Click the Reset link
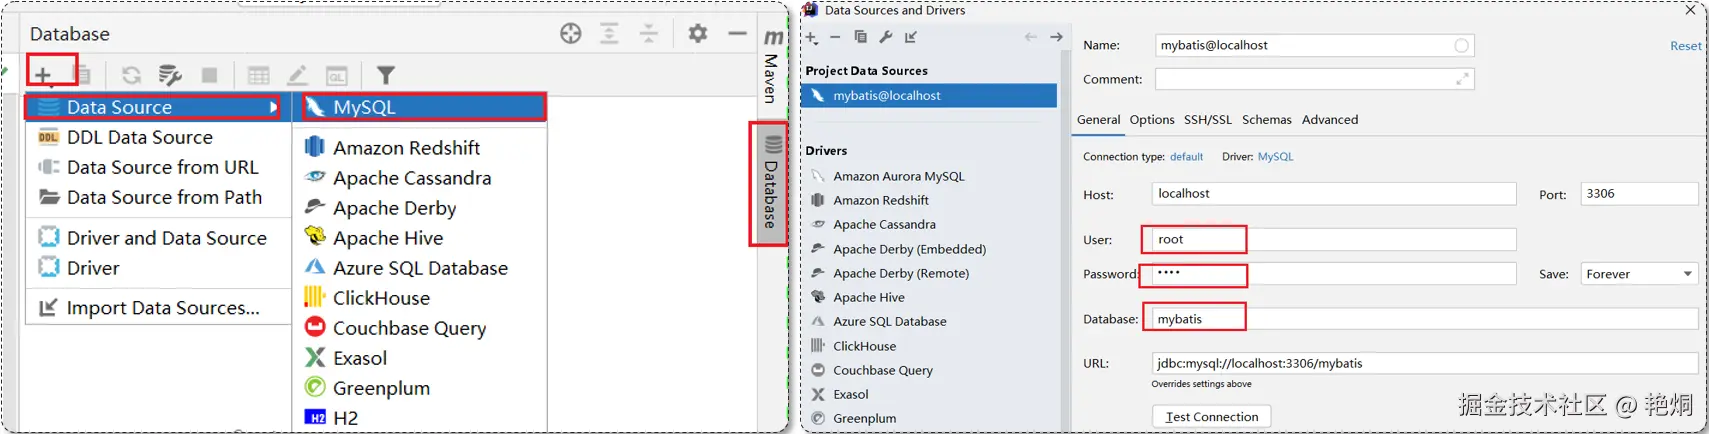The image size is (1709, 434). 1685,46
